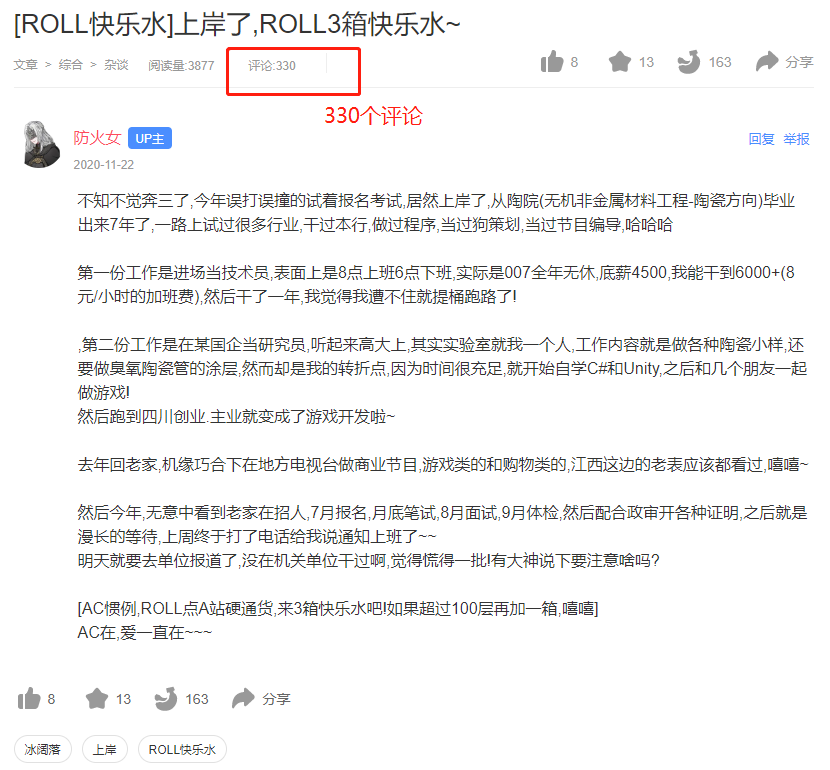
Task: Jump to comments via 评论:330
Action: pyautogui.click(x=272, y=66)
